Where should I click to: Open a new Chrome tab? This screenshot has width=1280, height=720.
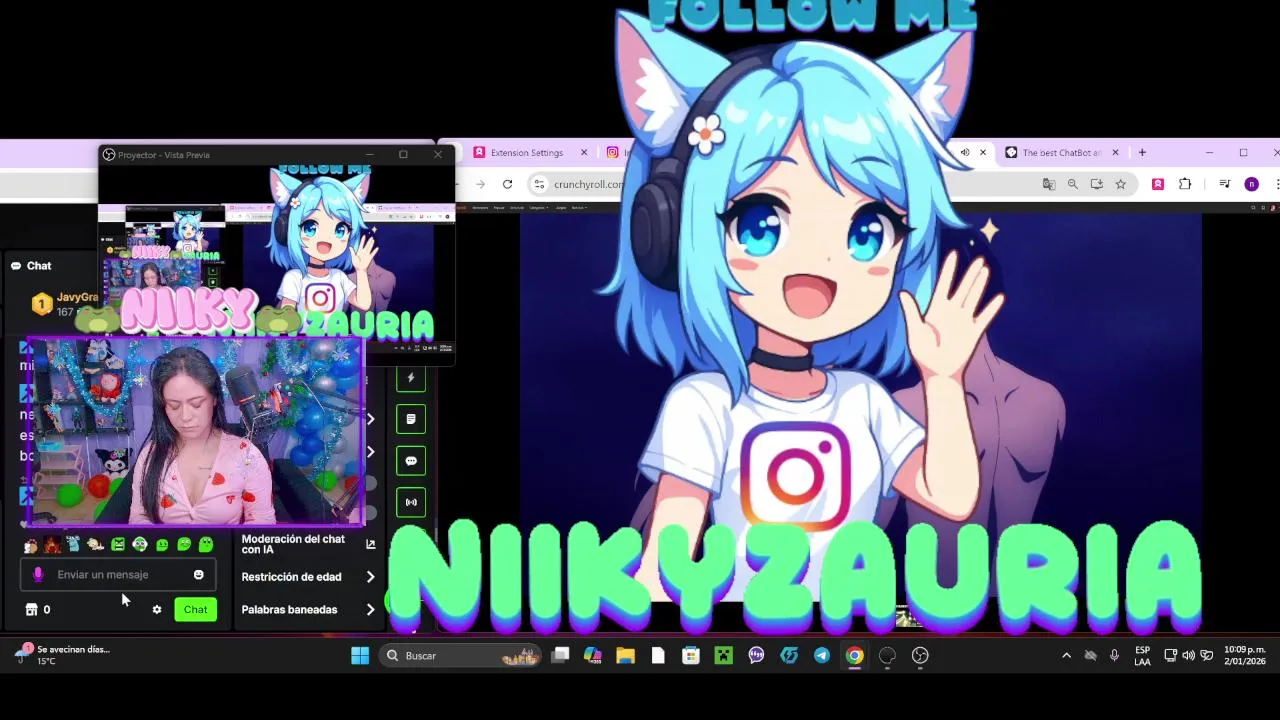point(1142,153)
